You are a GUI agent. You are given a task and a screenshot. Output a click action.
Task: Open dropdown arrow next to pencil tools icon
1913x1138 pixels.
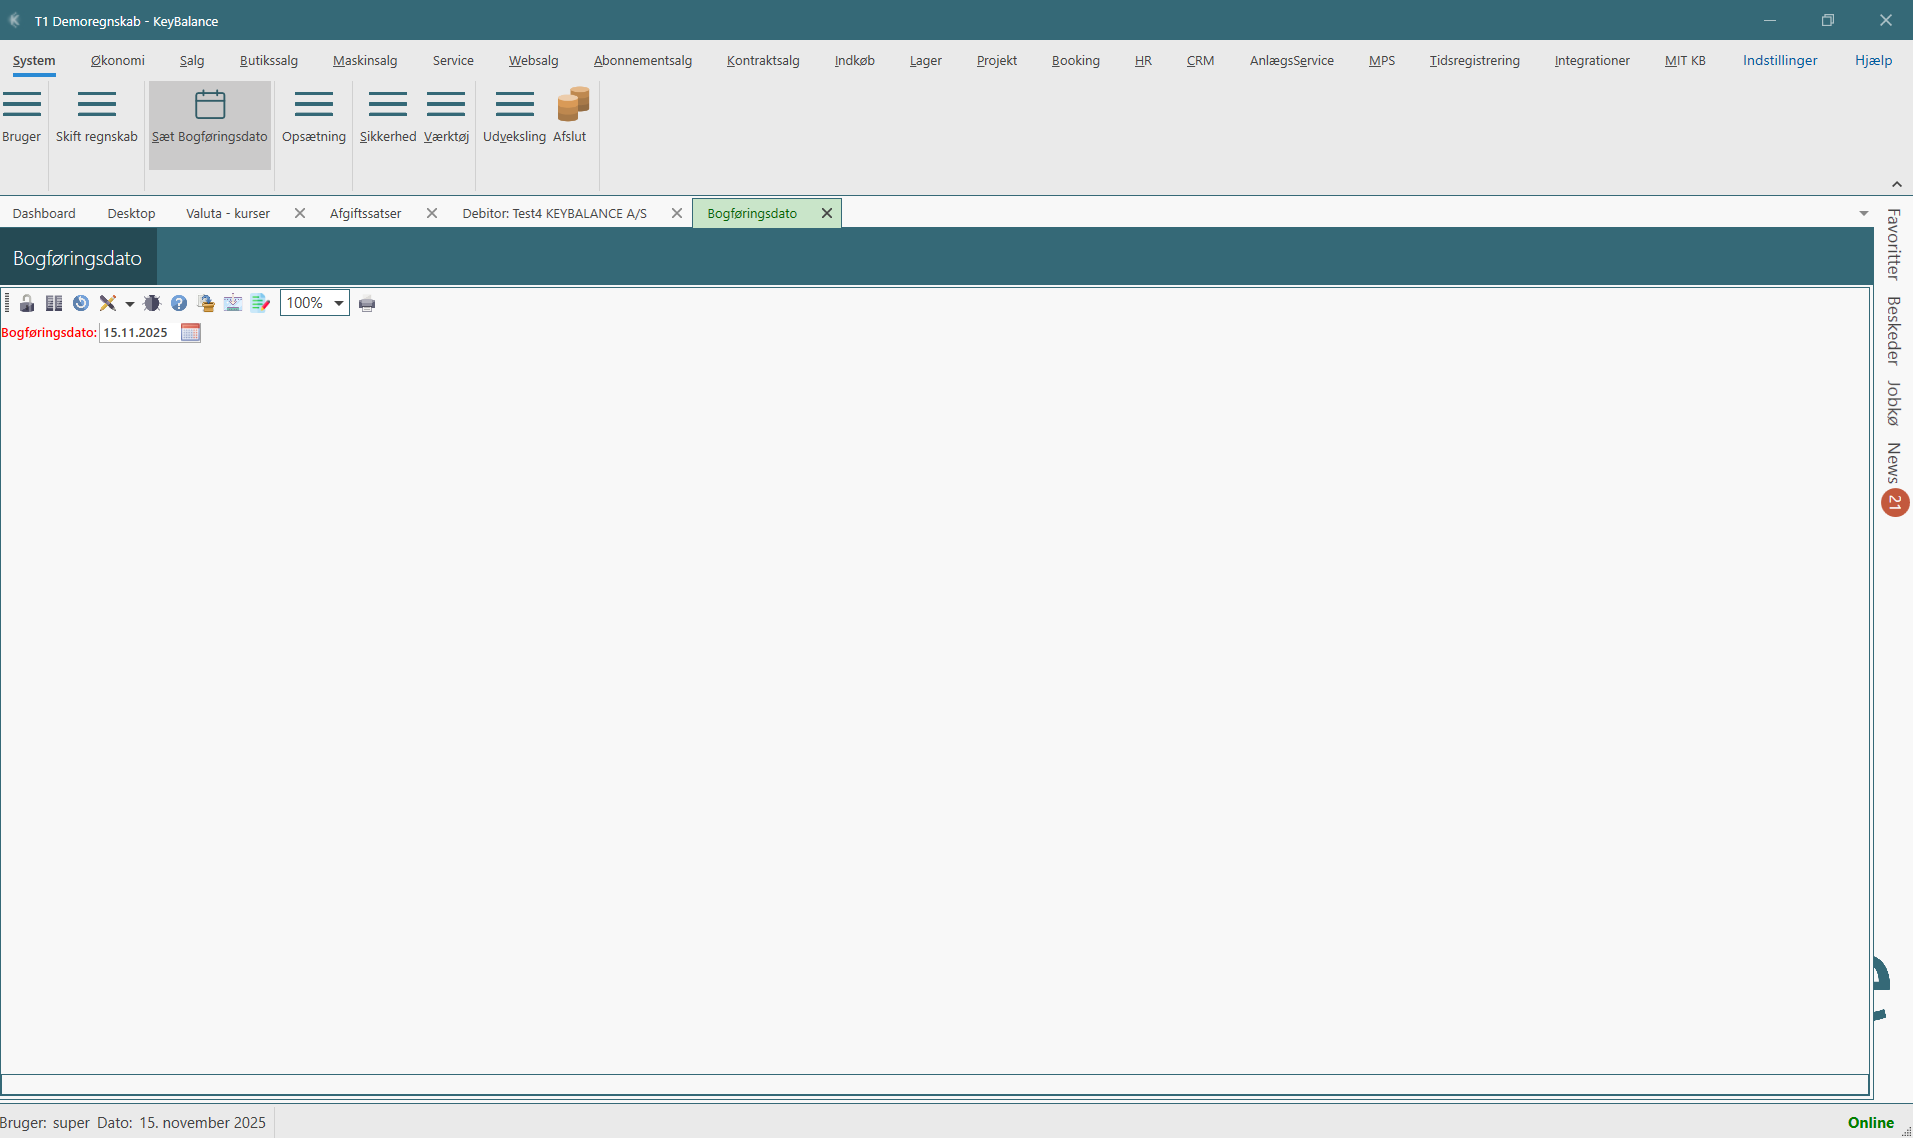[x=130, y=304]
